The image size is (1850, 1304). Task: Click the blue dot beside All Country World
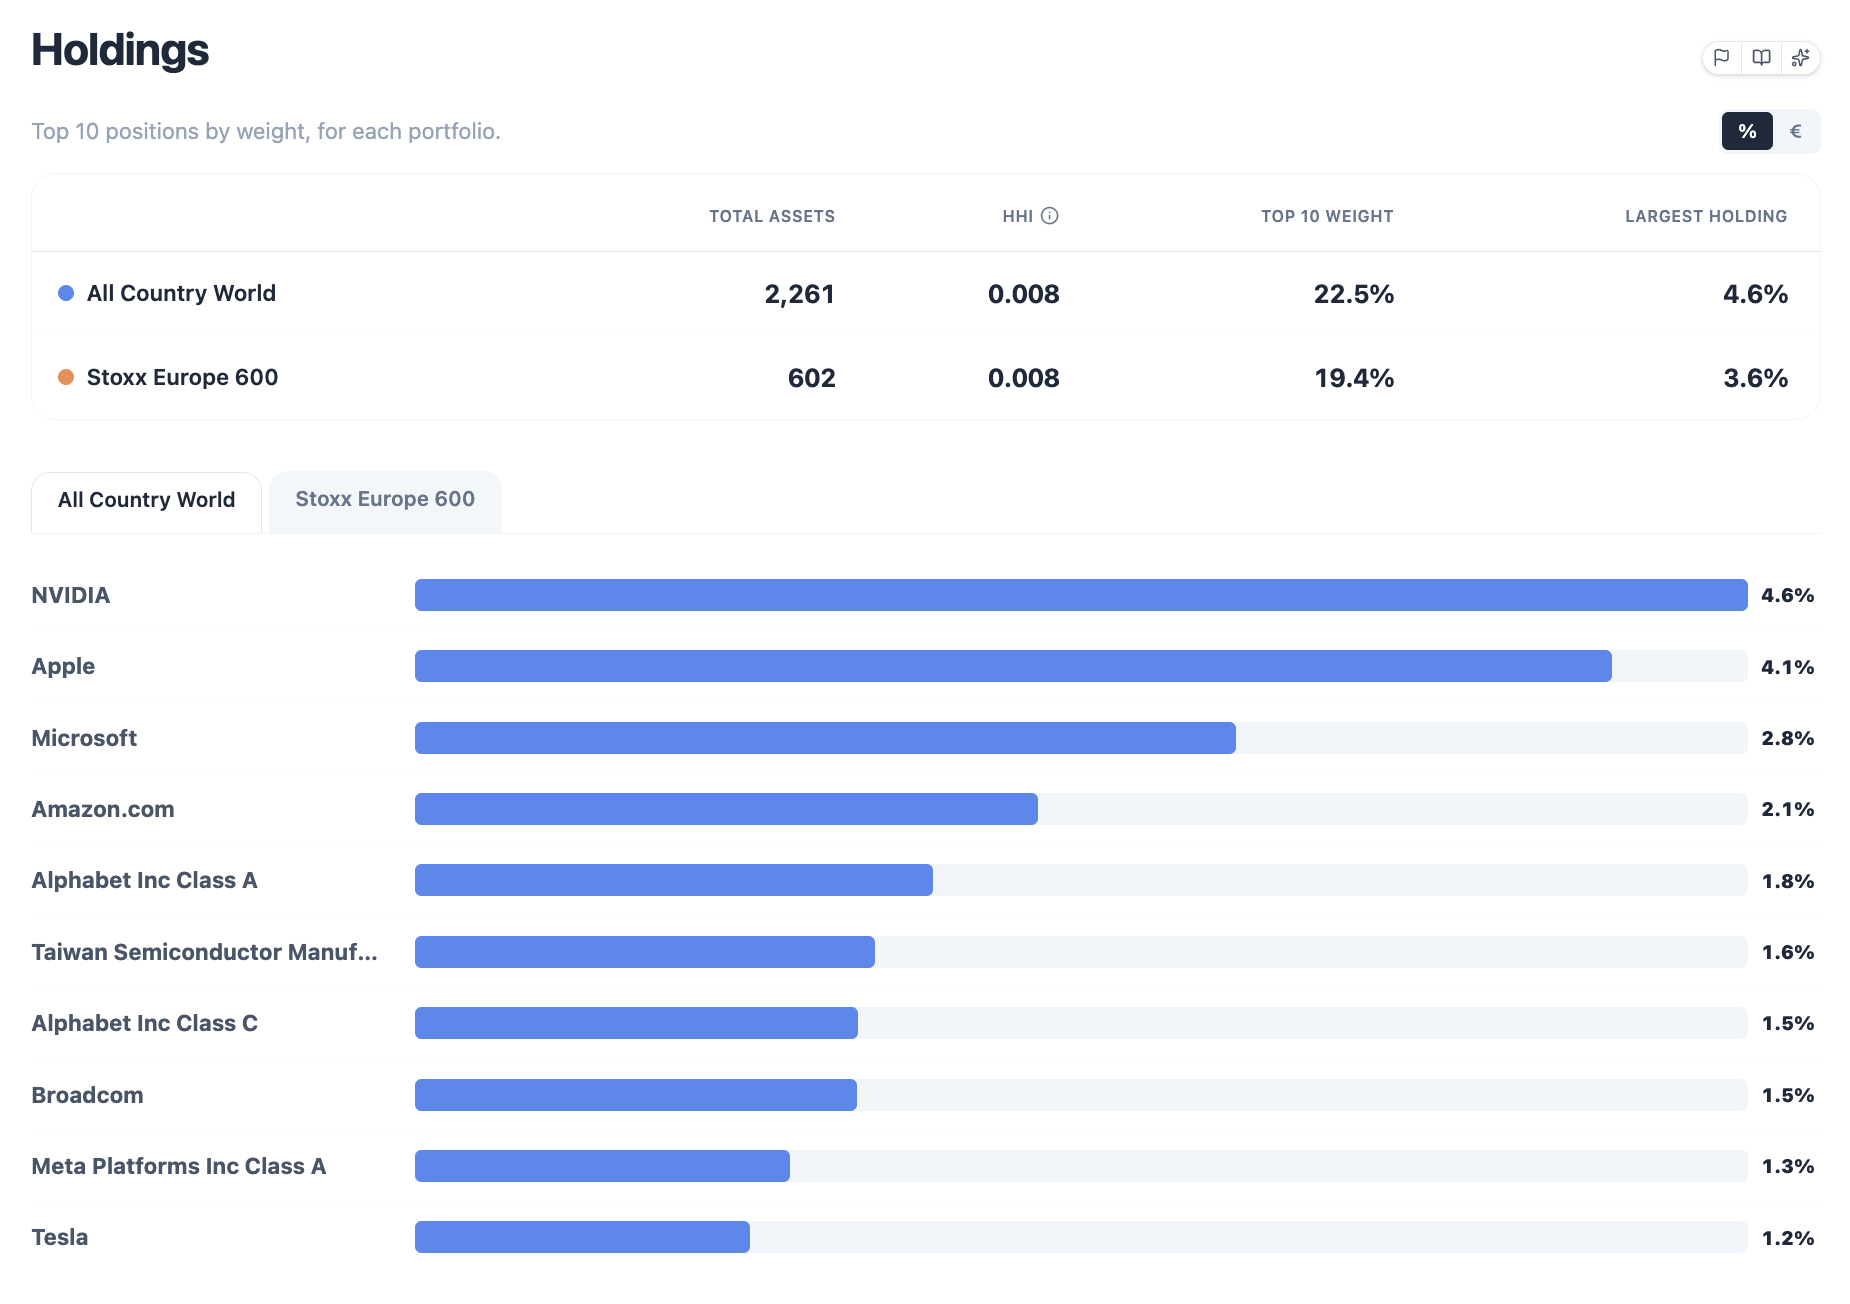(66, 293)
